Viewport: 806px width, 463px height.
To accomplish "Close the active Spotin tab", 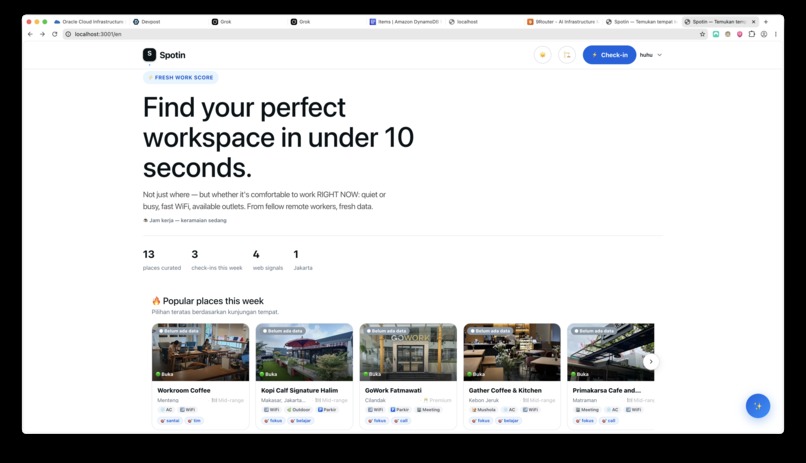I will (x=754, y=22).
